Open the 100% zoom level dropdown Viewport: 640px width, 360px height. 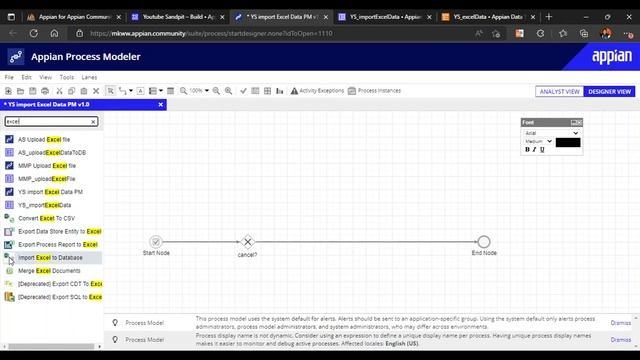pyautogui.click(x=207, y=91)
